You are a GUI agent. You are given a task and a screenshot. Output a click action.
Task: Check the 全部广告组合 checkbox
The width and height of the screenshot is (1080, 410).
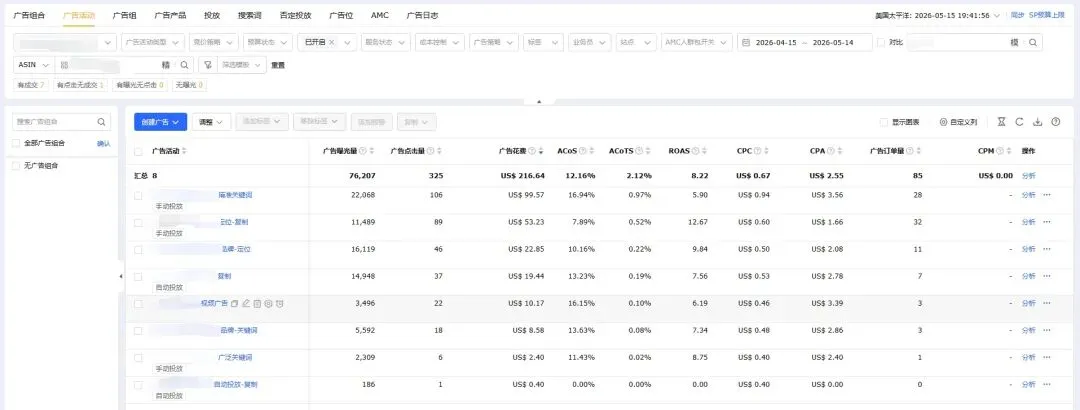(17, 143)
